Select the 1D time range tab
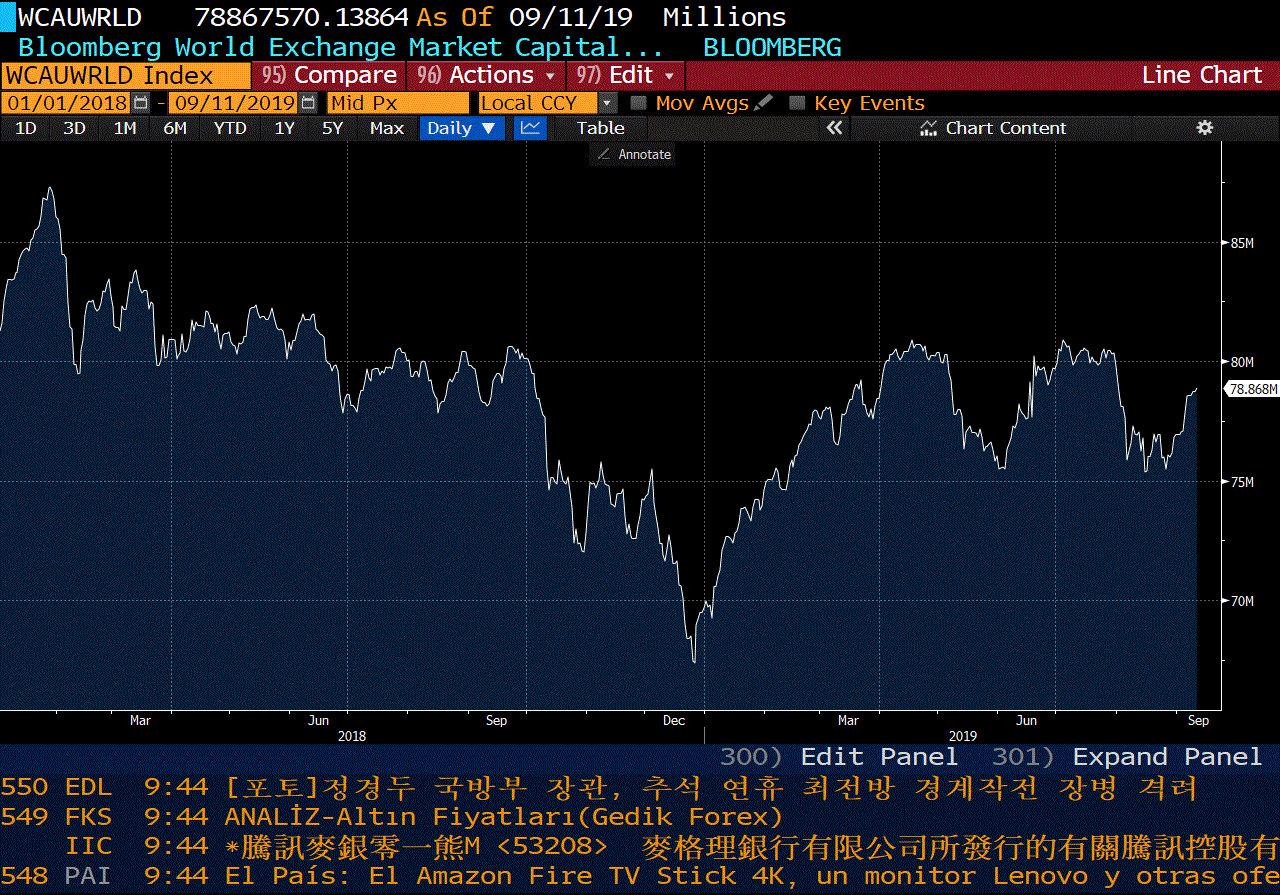 pyautogui.click(x=26, y=128)
